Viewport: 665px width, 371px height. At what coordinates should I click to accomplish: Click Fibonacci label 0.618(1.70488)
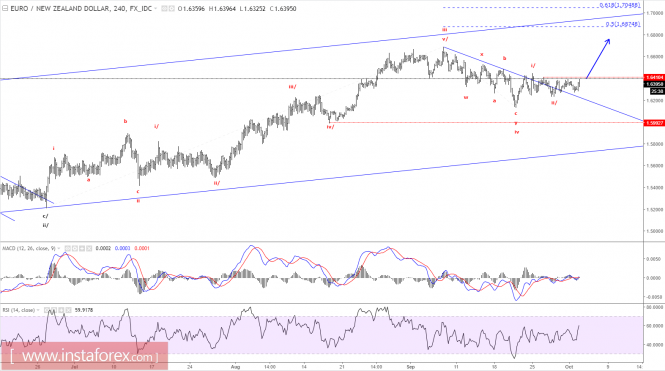coord(619,6)
